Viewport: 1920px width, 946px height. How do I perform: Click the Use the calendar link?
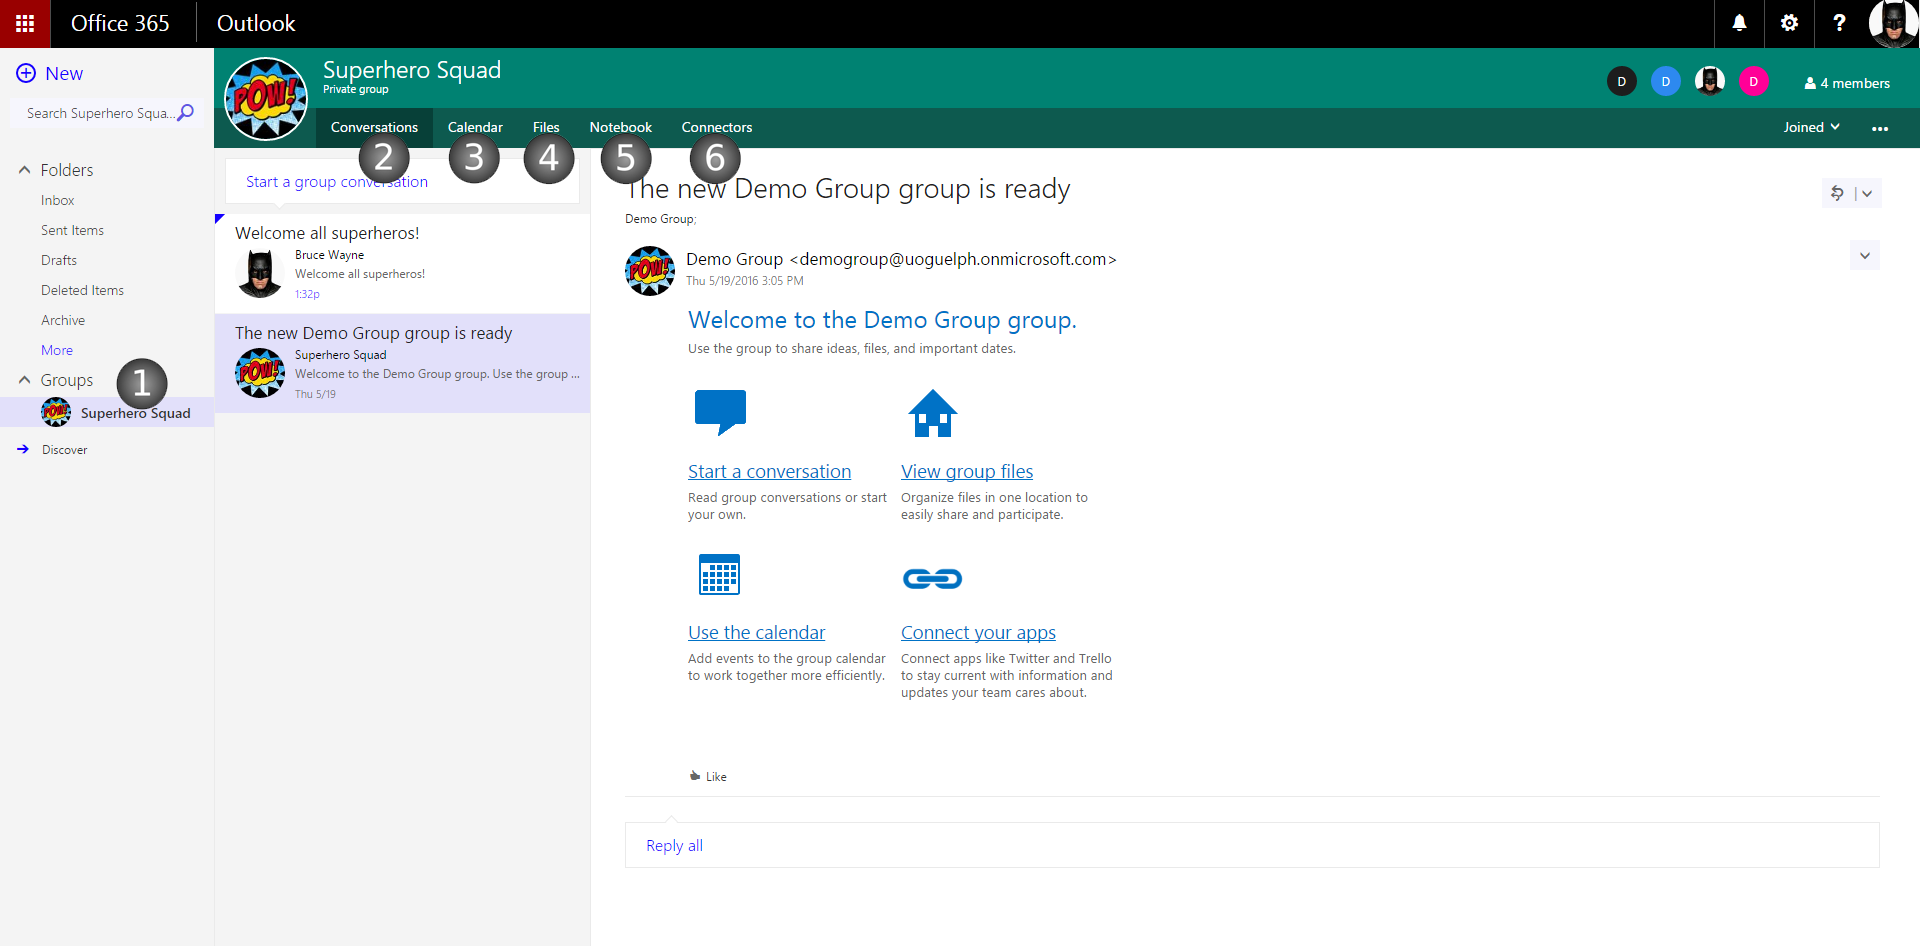click(x=756, y=632)
